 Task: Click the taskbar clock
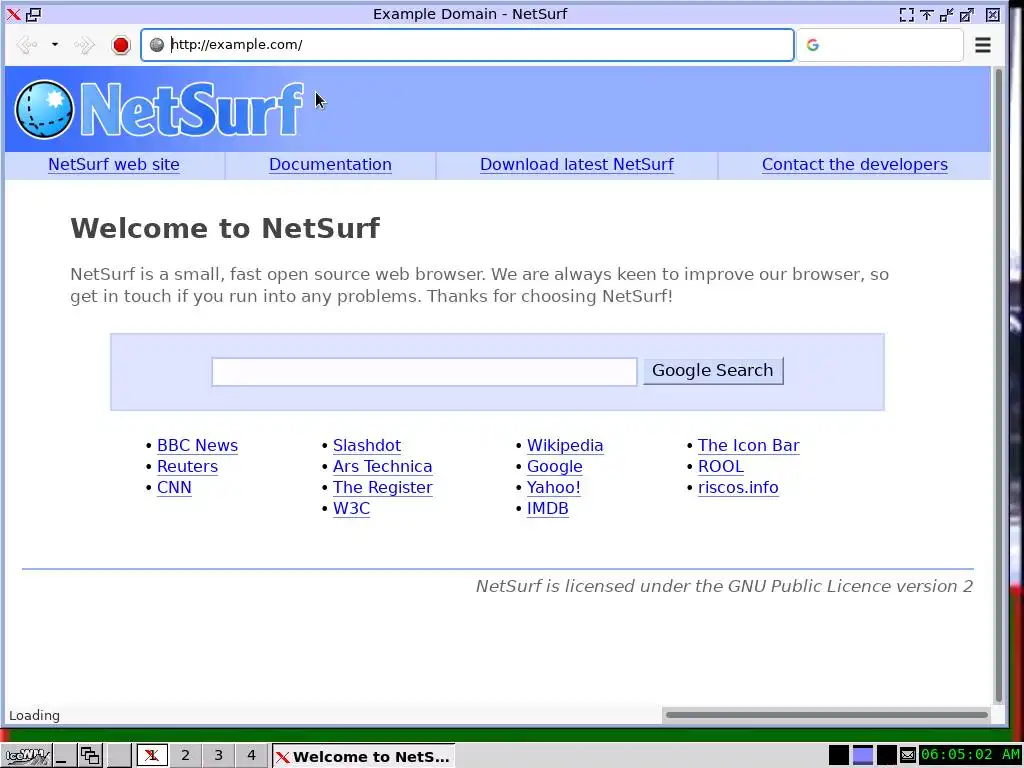(x=970, y=755)
